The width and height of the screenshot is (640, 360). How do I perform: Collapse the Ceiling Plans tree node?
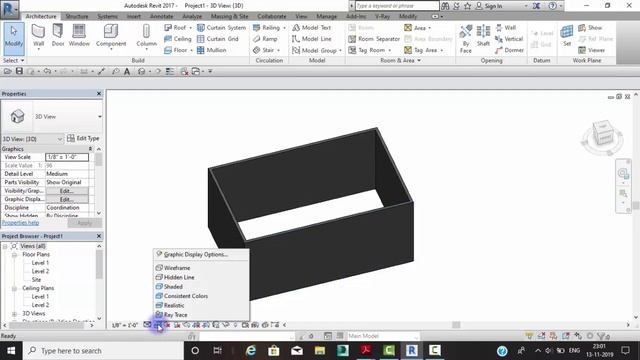click(14, 289)
